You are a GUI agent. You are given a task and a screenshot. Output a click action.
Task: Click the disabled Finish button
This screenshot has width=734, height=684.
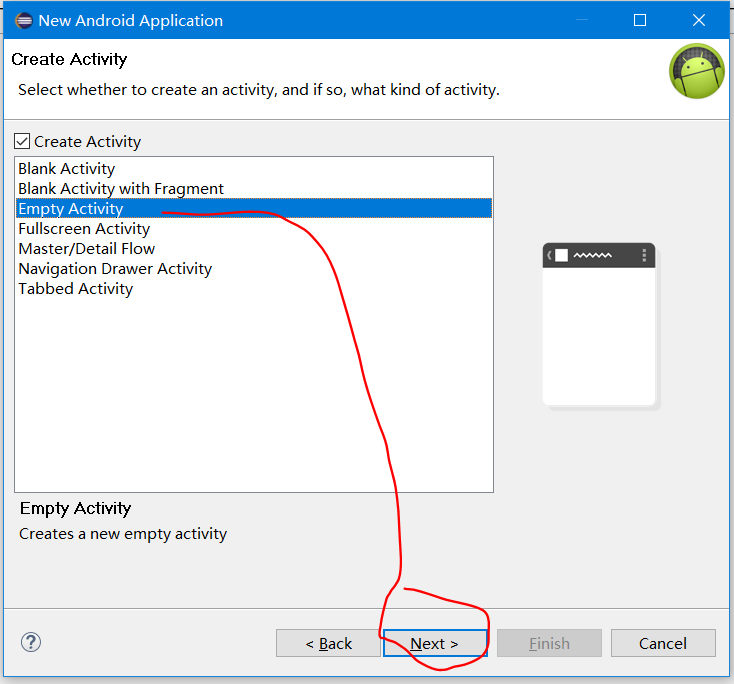(549, 643)
